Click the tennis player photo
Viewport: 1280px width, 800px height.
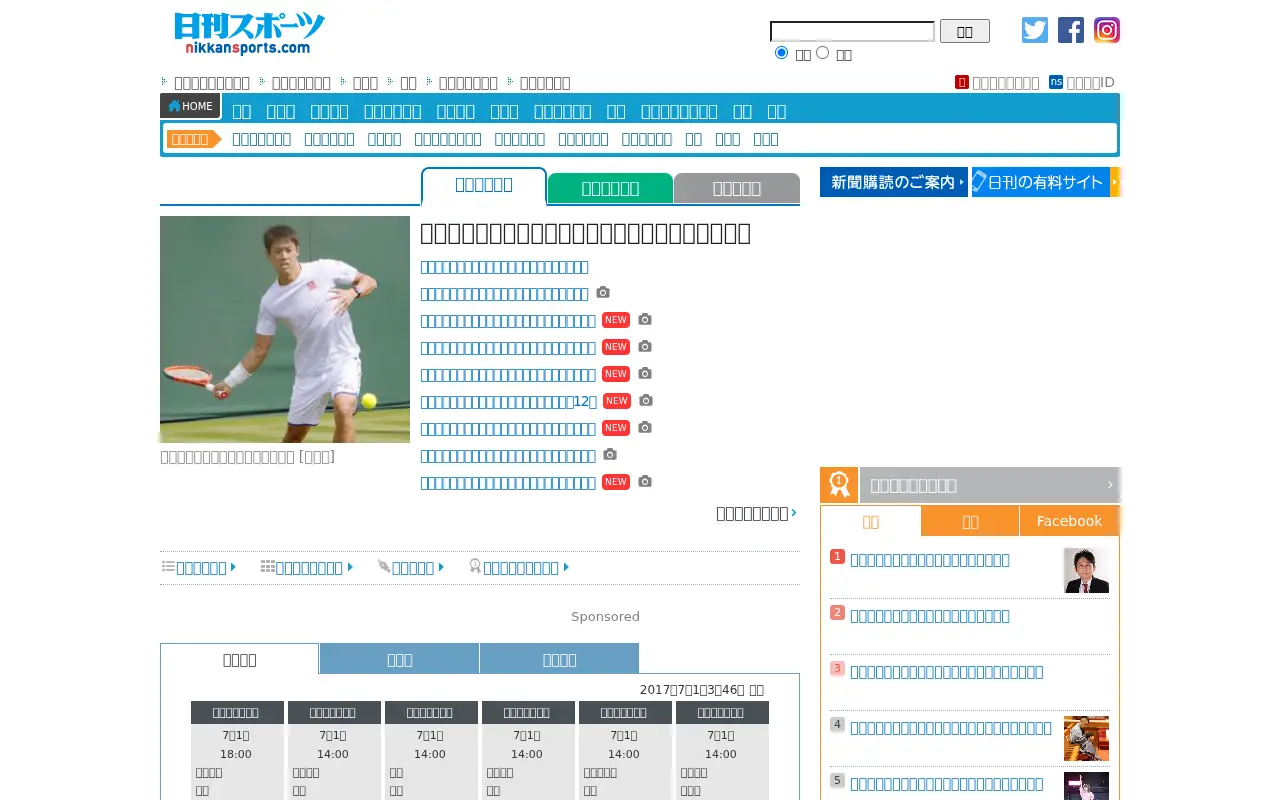(285, 329)
